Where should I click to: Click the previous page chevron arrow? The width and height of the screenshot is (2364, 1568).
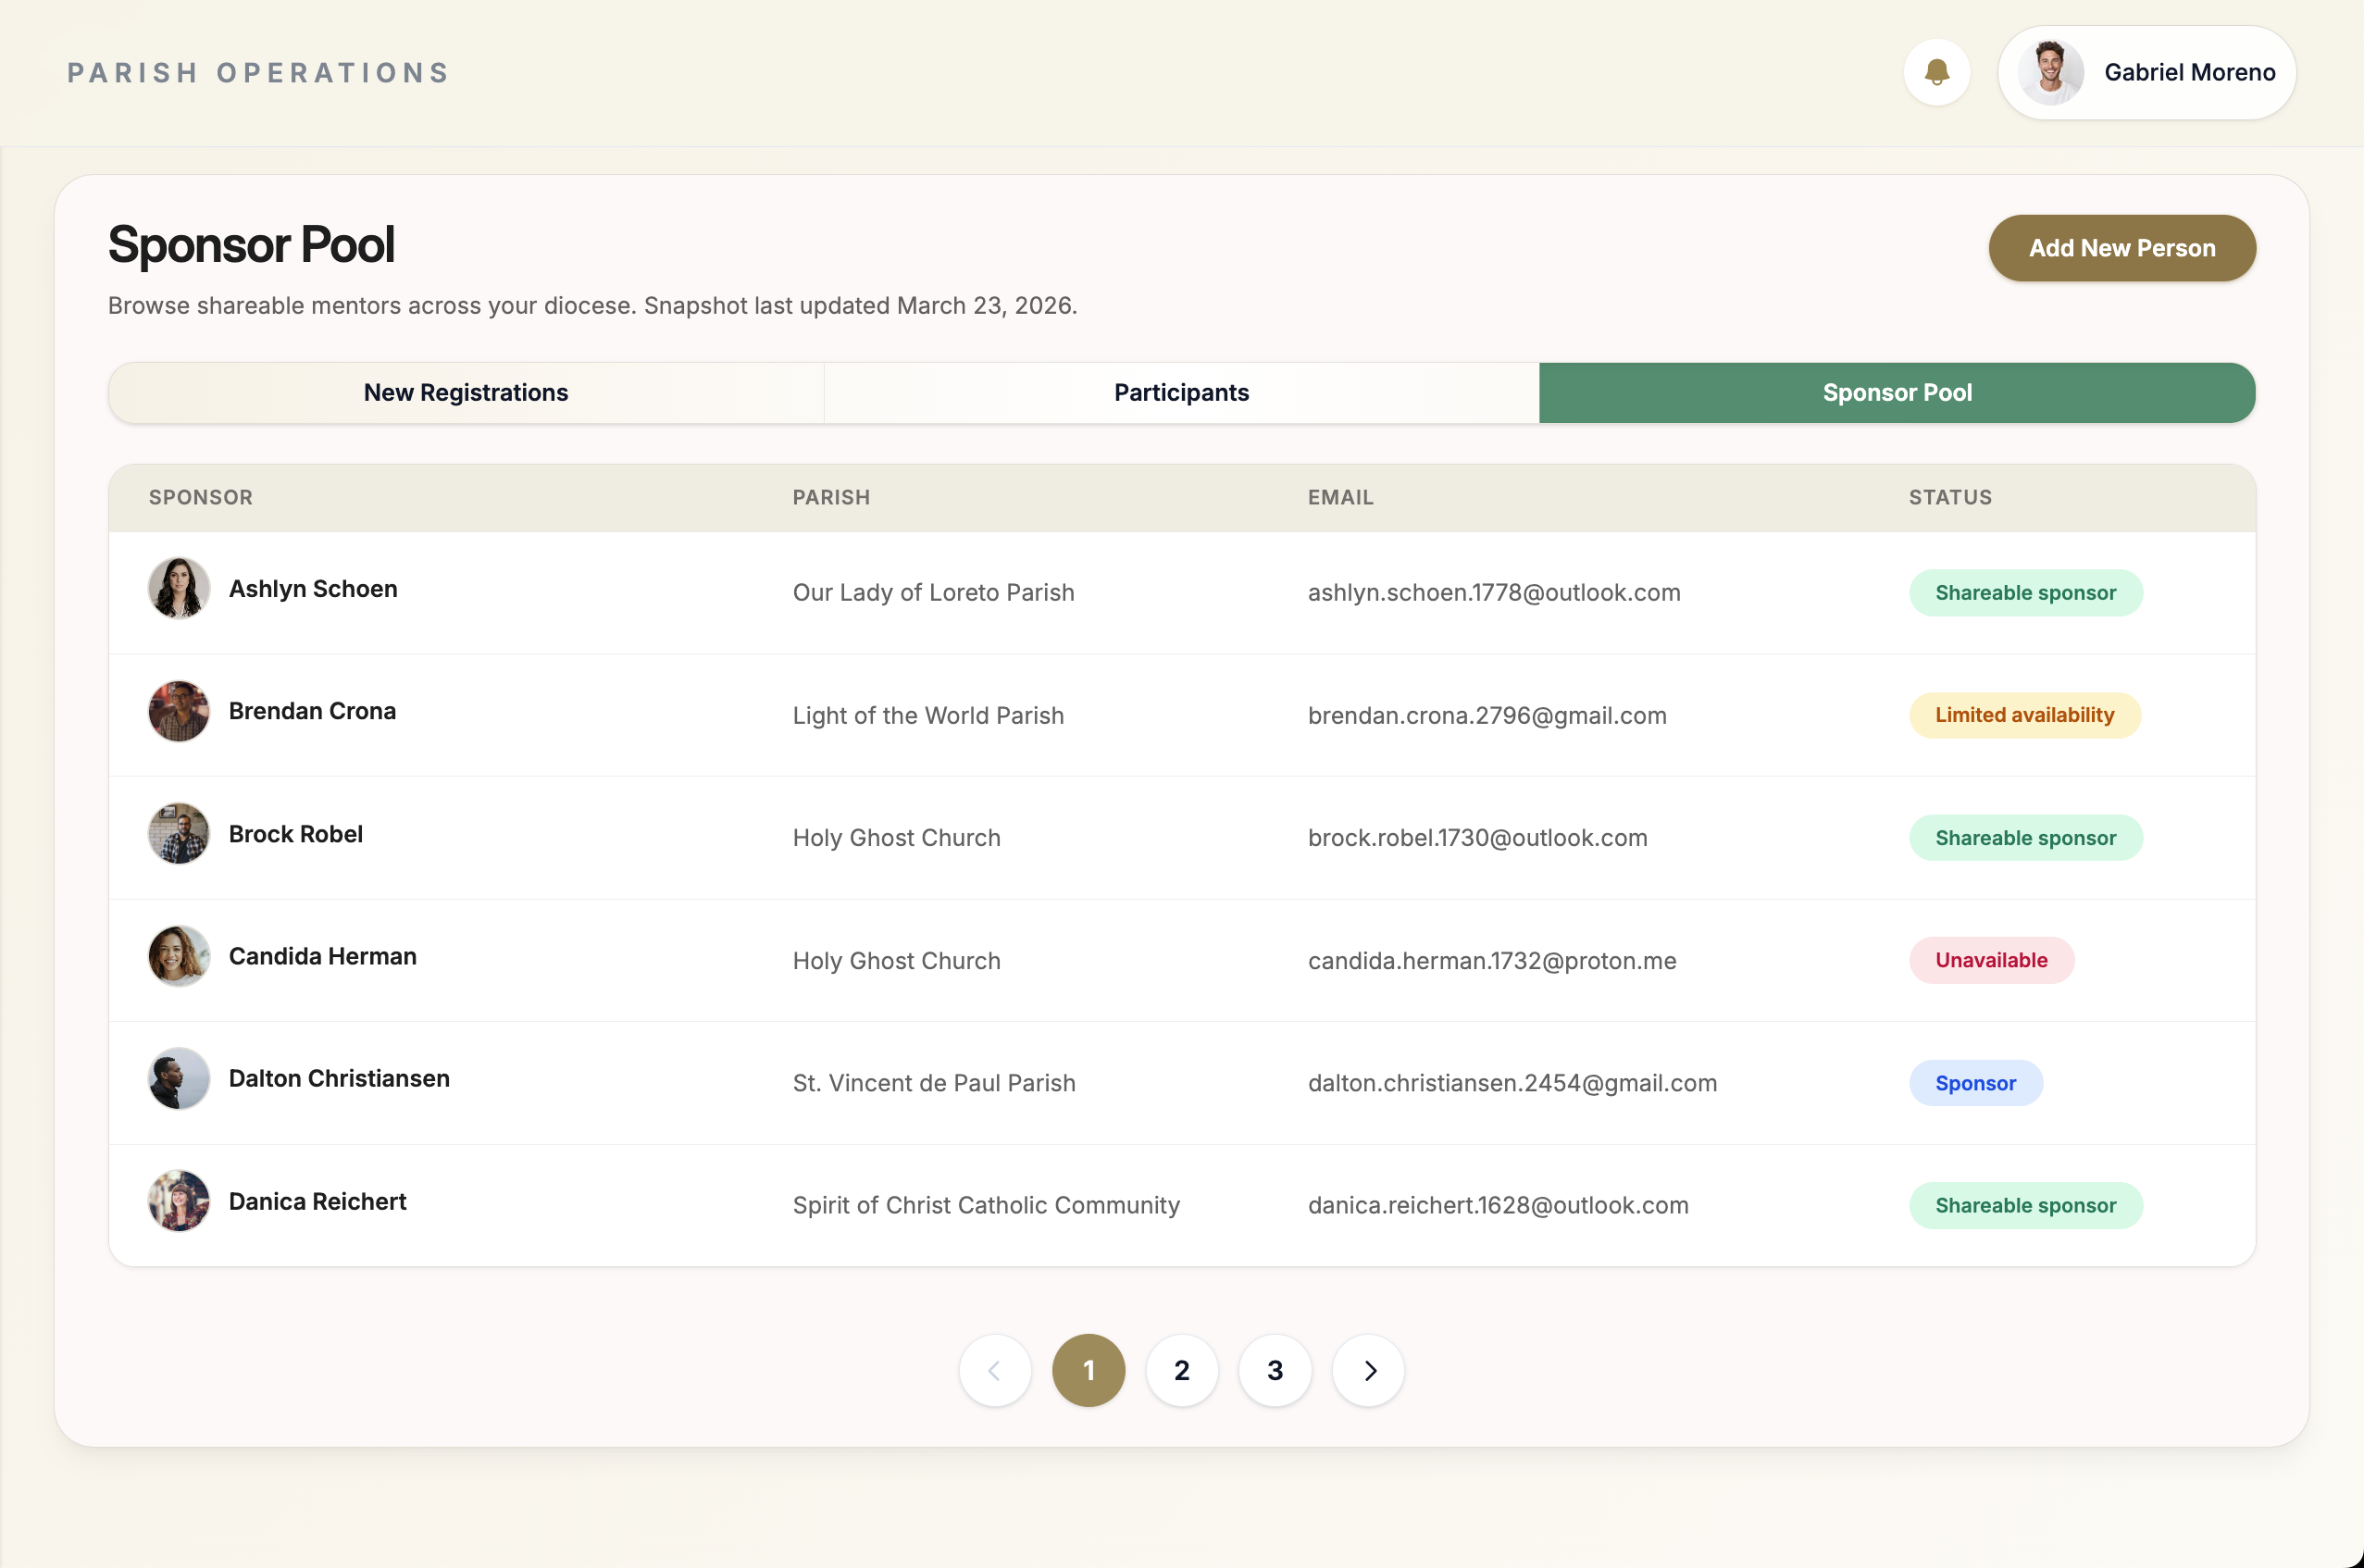pos(994,1370)
